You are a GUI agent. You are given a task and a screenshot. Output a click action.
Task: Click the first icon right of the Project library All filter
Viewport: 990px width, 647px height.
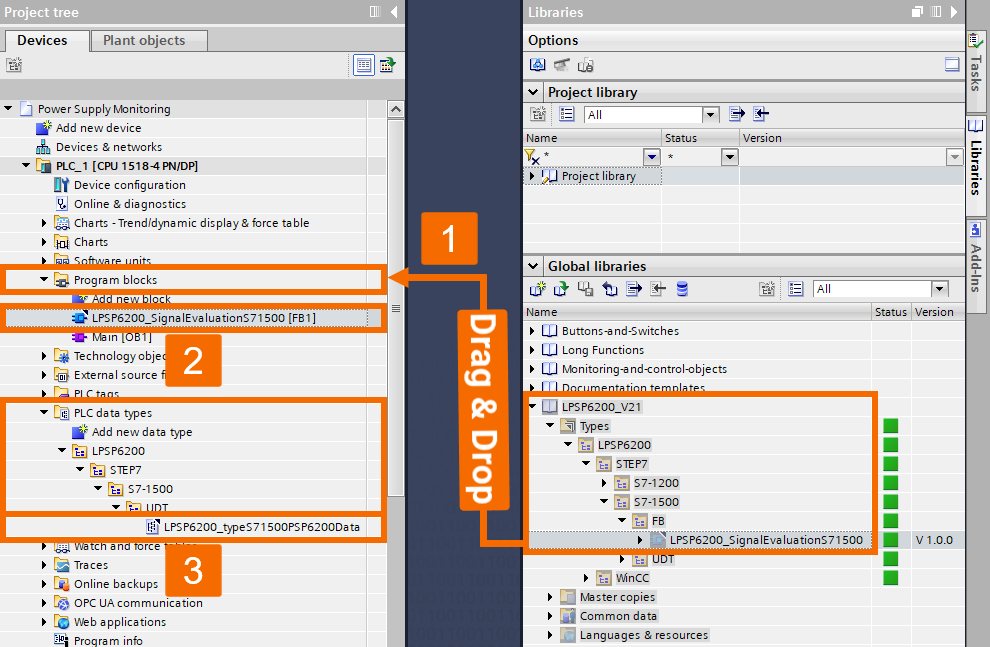click(737, 114)
